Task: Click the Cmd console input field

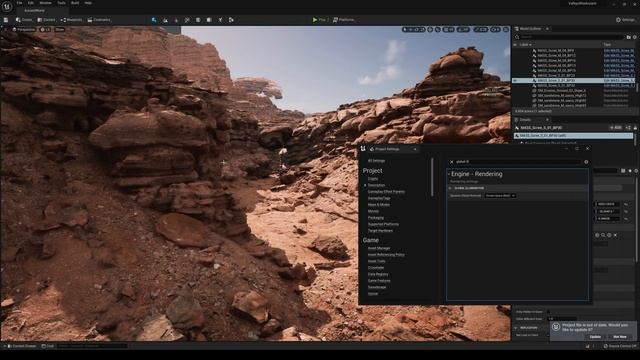Action: pos(92,346)
